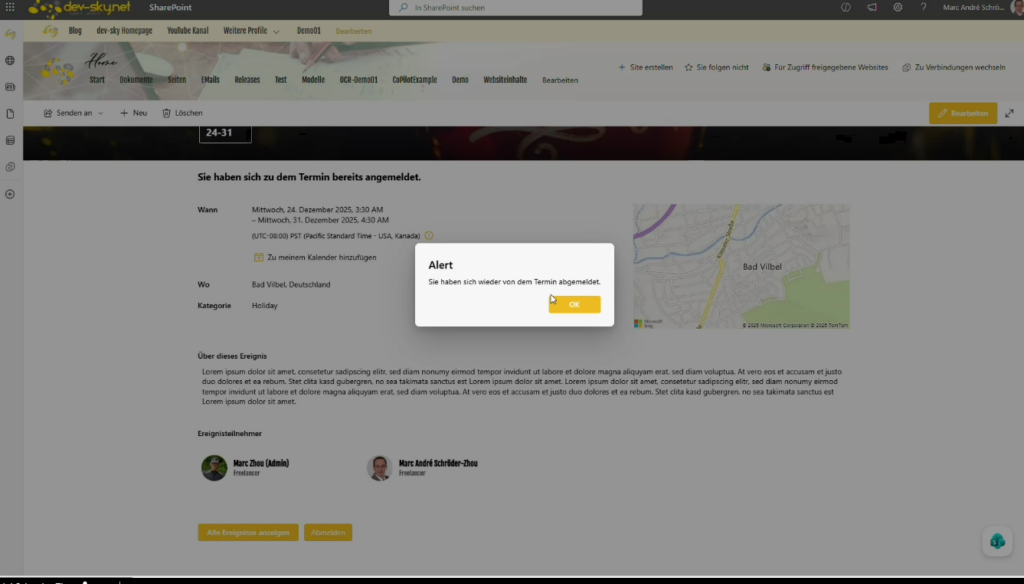
Task: Open CoPilotExample navigation tab
Action: tap(415, 80)
